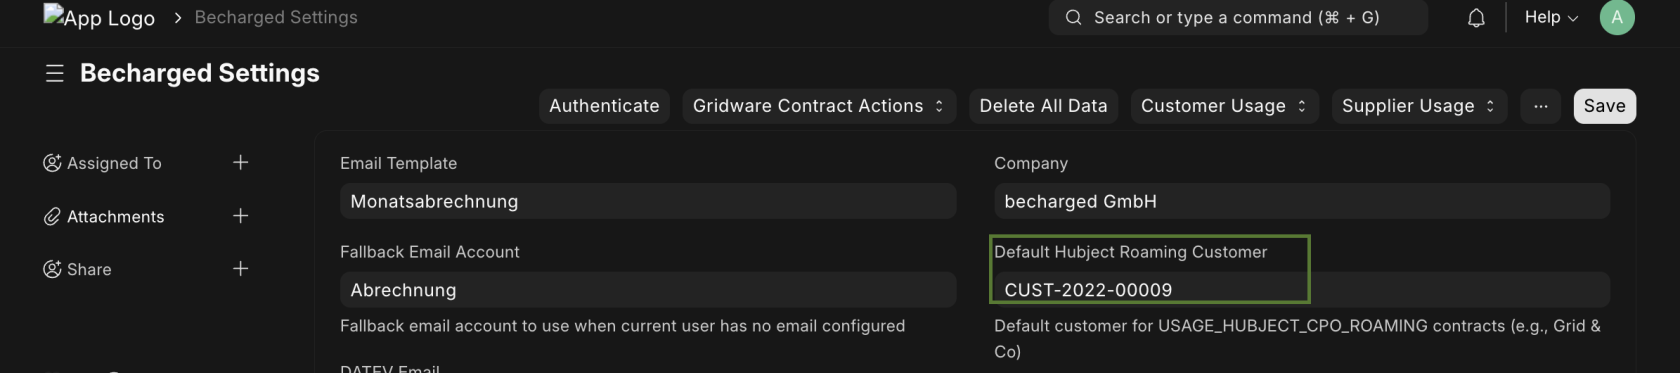Open the three-dot more actions menu

(x=1541, y=106)
